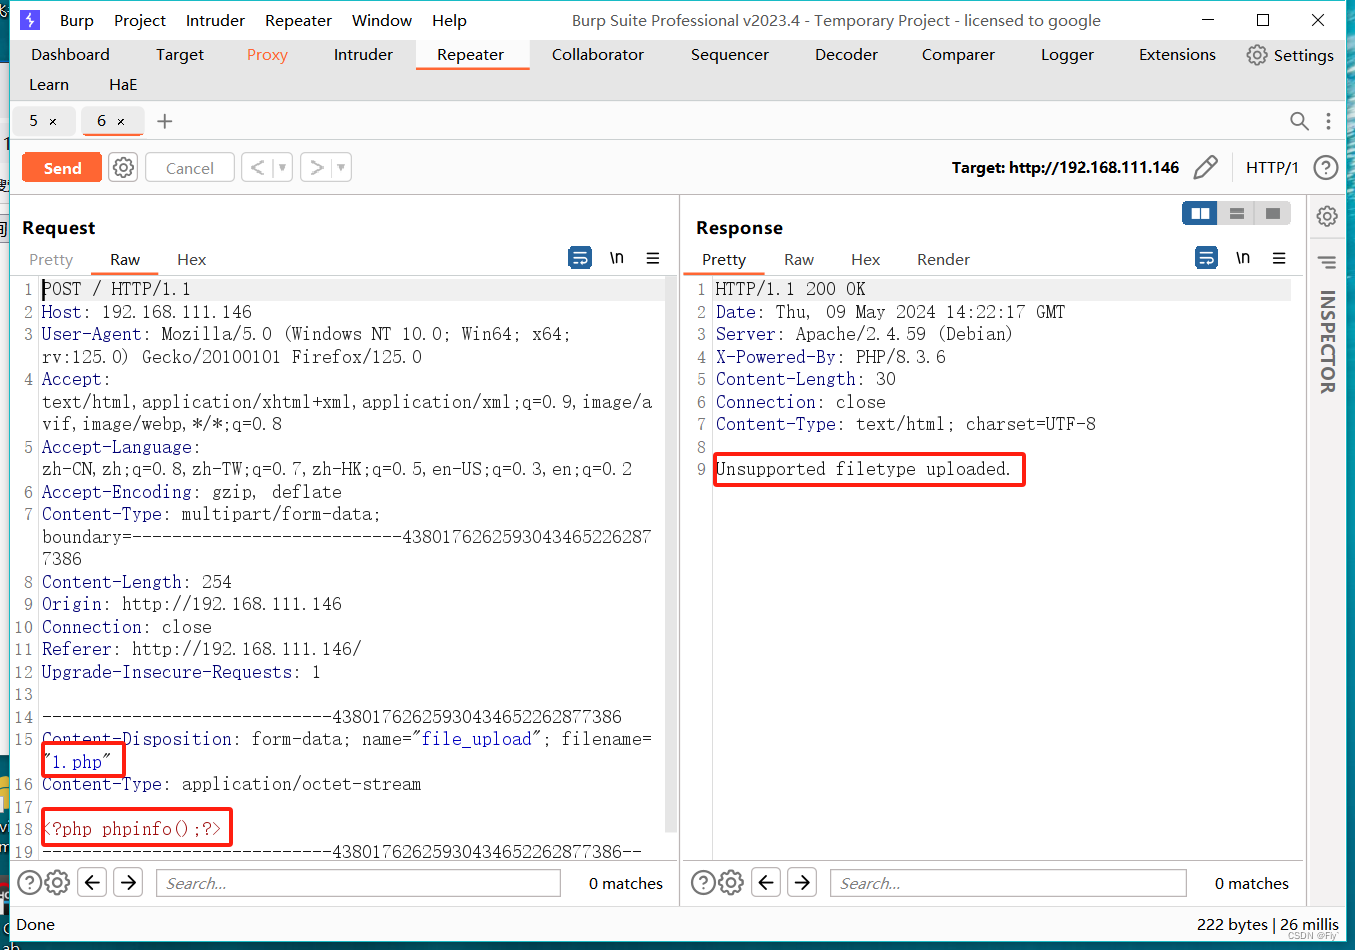Screen dimensions: 1355x950
Task: Switch to Dashboard tab
Action: click(70, 55)
